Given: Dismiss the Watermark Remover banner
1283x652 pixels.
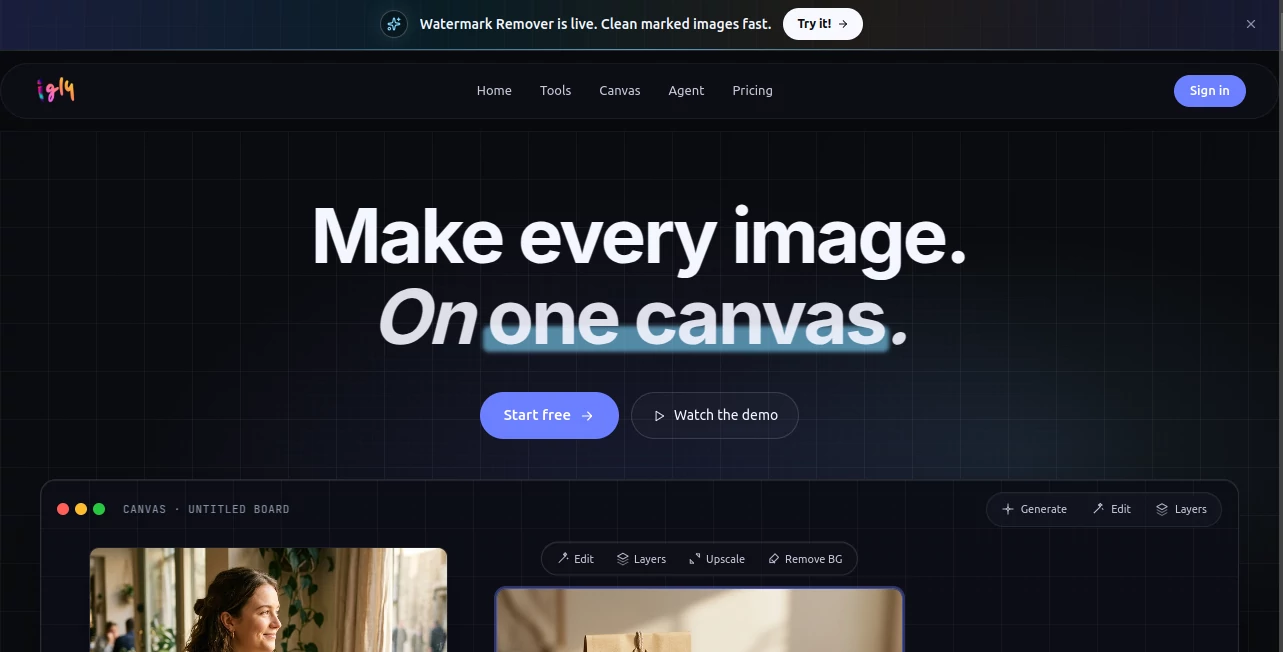Looking at the screenshot, I should [1250, 24].
